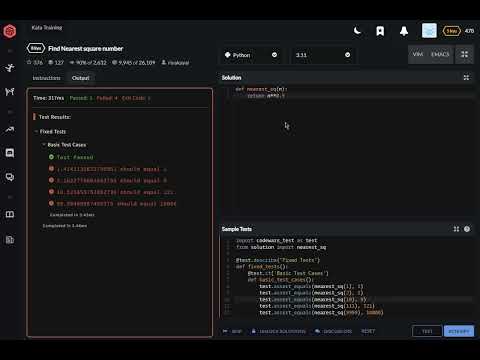Click the collections count 127
The width and height of the screenshot is (480, 360).
[56, 62]
